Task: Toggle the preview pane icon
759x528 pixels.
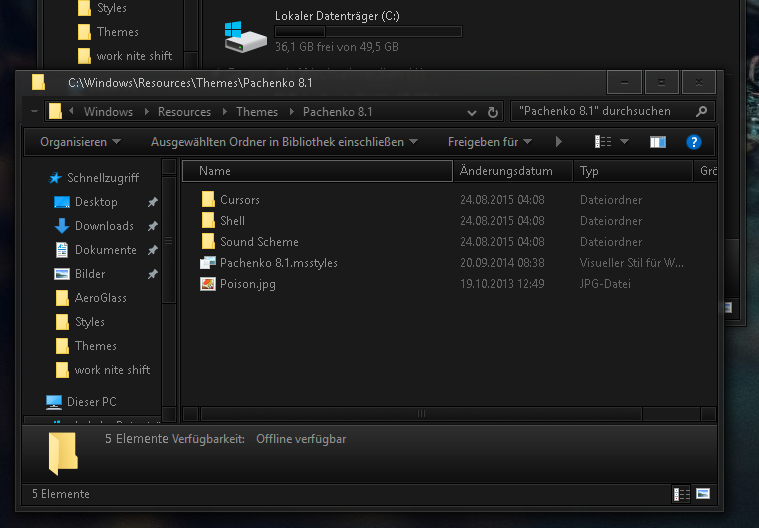Action: (657, 142)
